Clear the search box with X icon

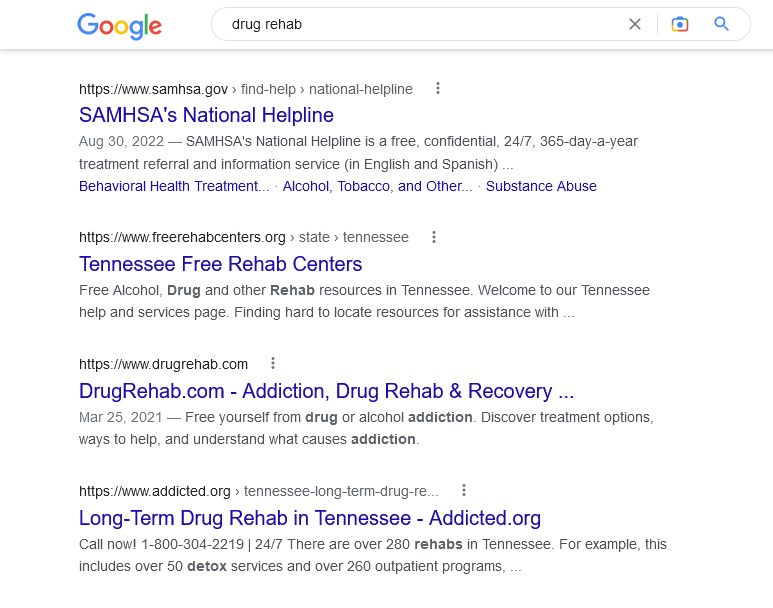click(635, 24)
